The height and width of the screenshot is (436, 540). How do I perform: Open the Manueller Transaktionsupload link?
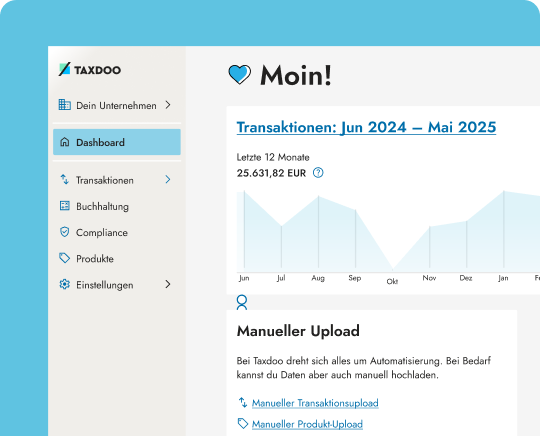coord(315,403)
